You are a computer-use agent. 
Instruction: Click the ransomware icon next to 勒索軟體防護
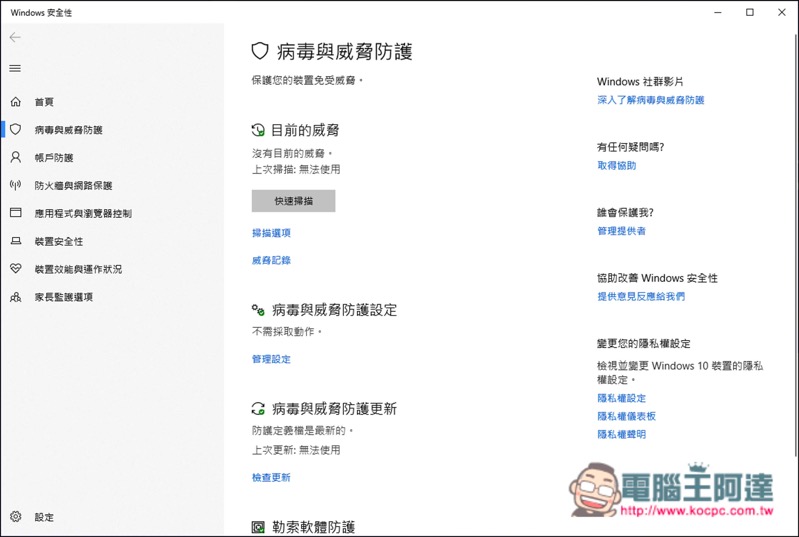point(258,527)
